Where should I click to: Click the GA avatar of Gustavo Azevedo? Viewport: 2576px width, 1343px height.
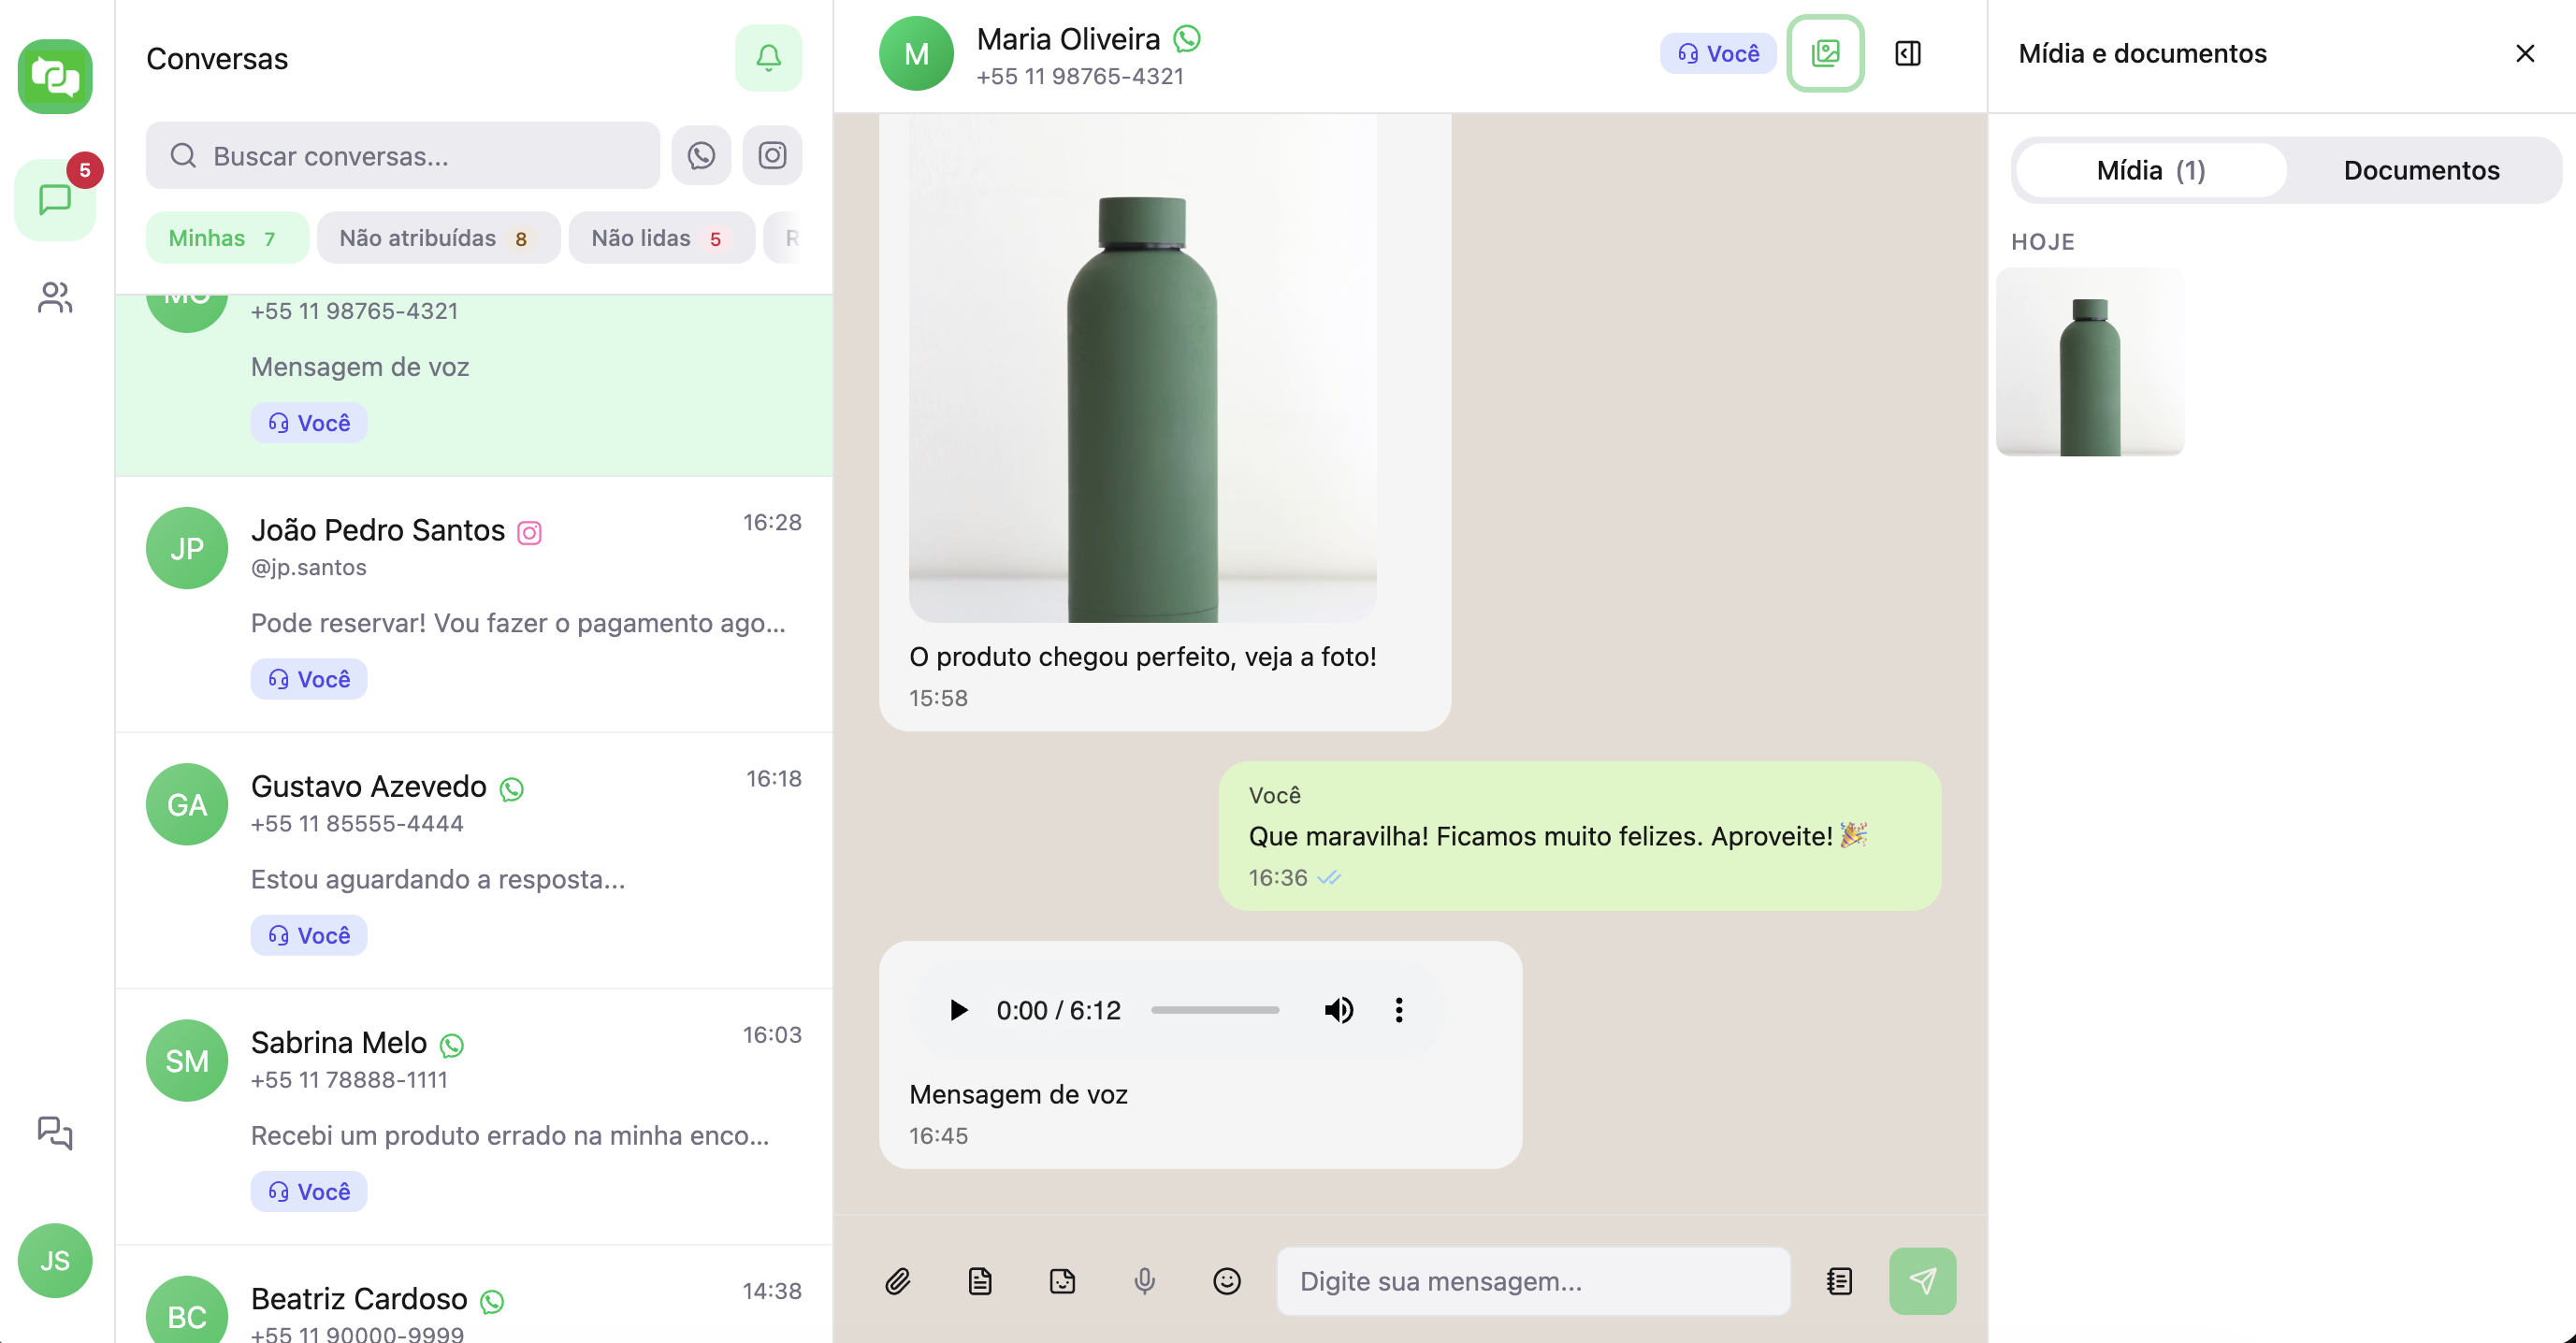coord(187,804)
